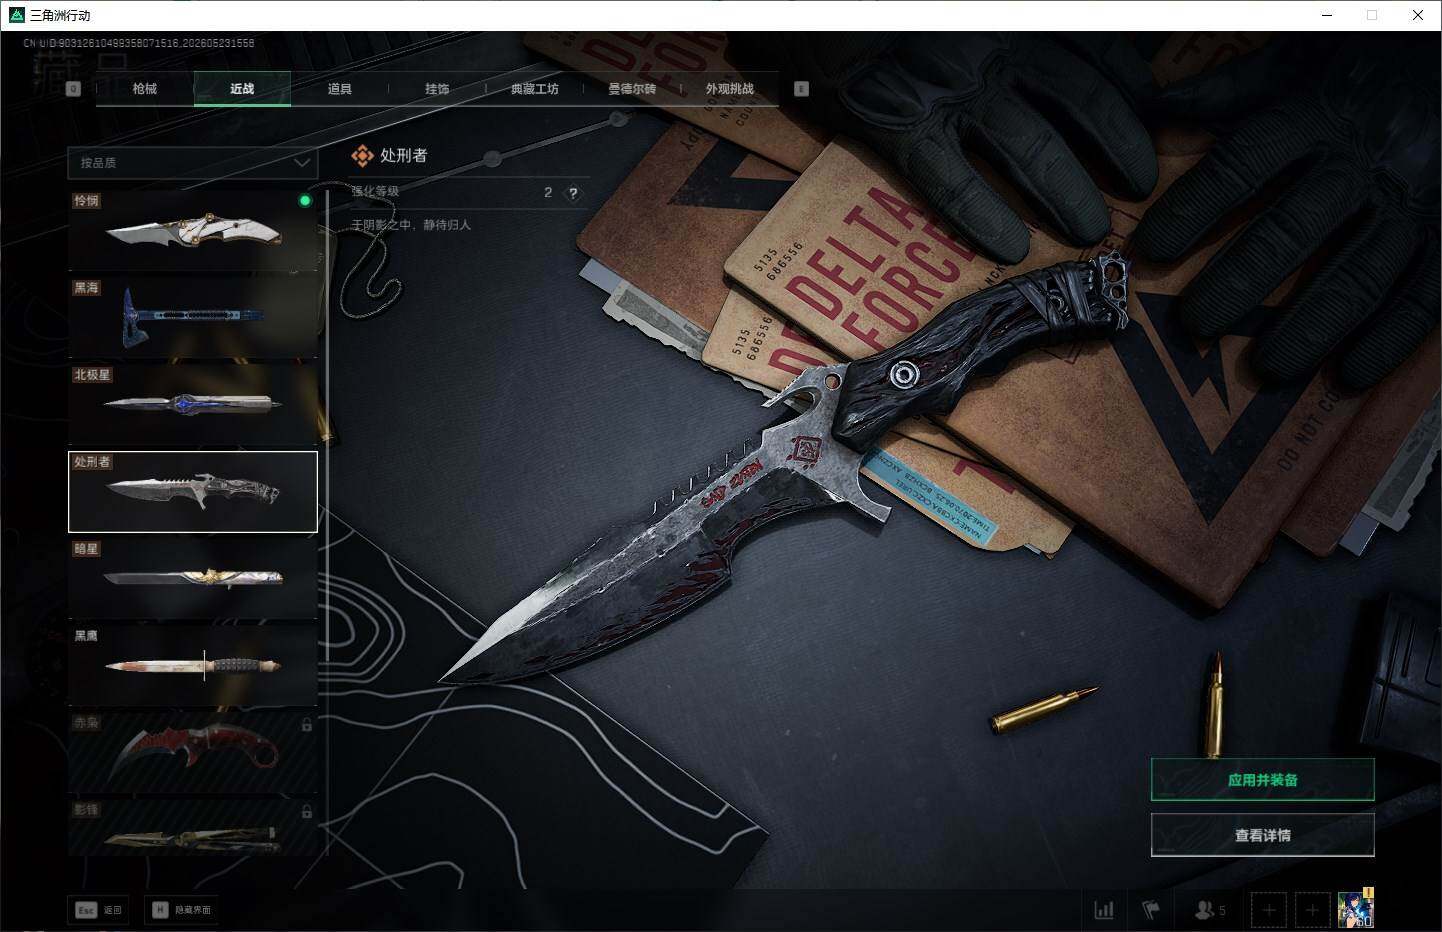The width and height of the screenshot is (1442, 932).
Task: Open the bar chart statistics icon
Action: [1104, 910]
